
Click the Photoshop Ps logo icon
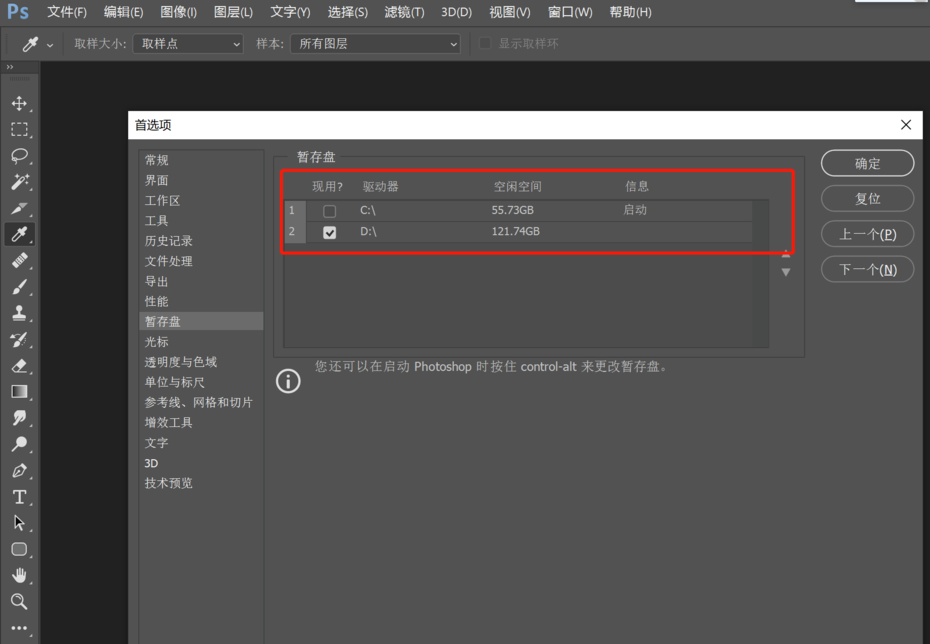pyautogui.click(x=18, y=12)
